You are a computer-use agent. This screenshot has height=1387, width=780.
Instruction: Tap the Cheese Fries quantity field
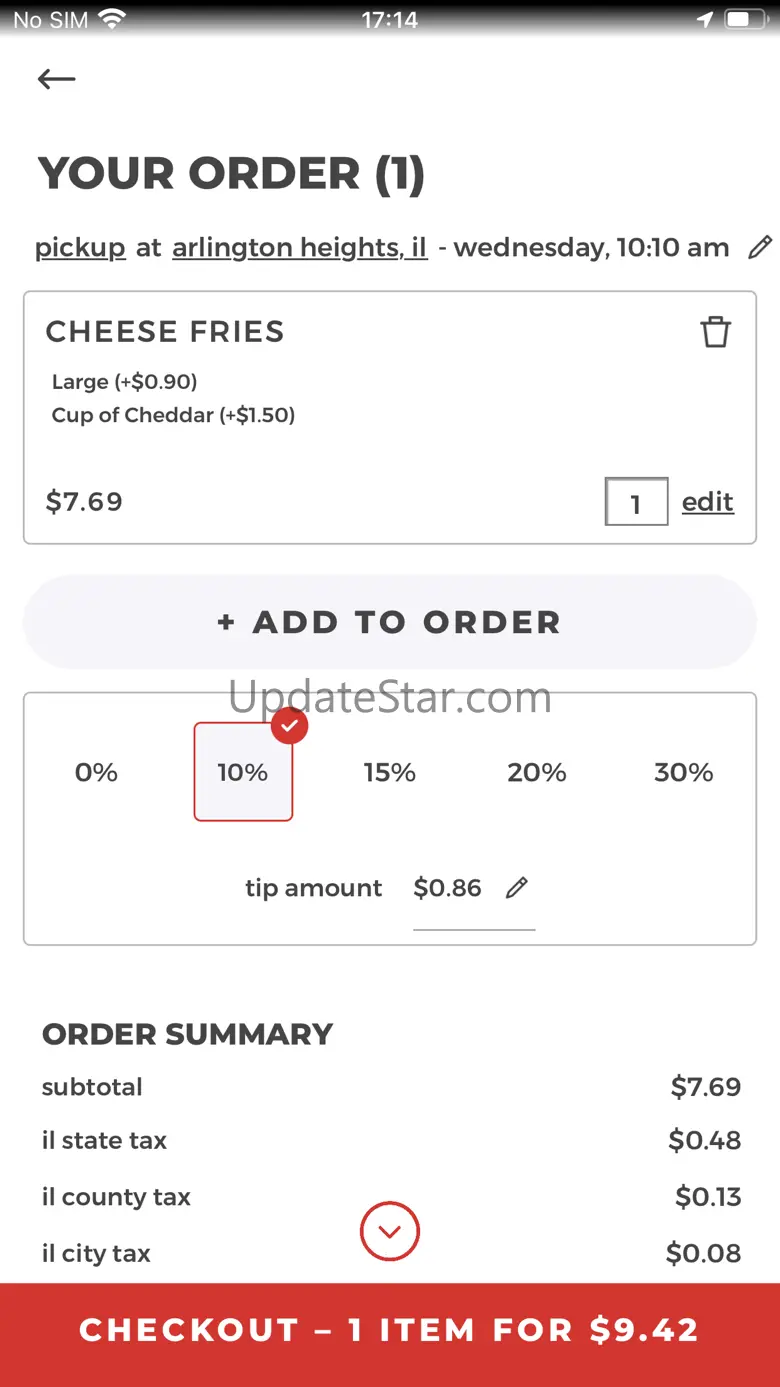tap(636, 502)
